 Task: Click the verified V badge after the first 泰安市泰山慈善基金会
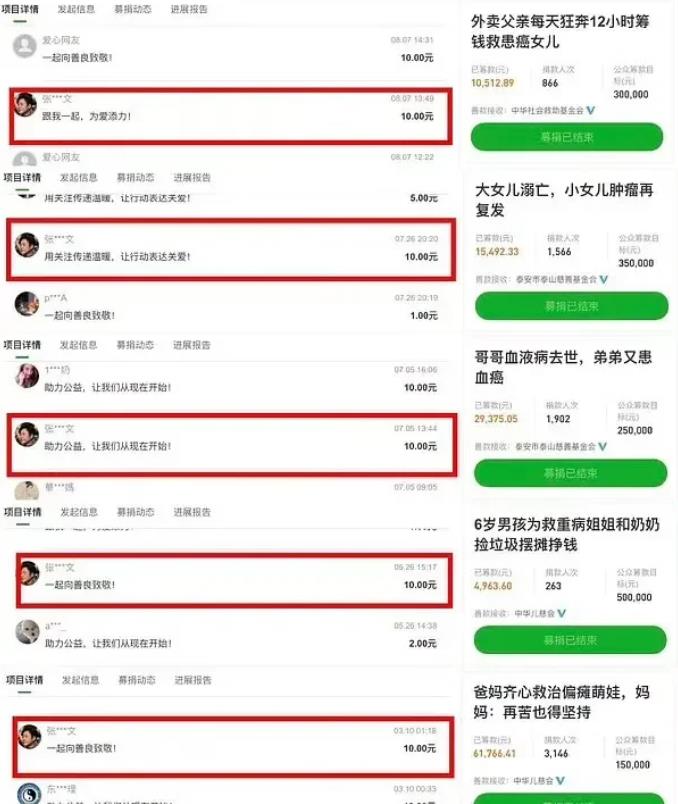tap(604, 279)
